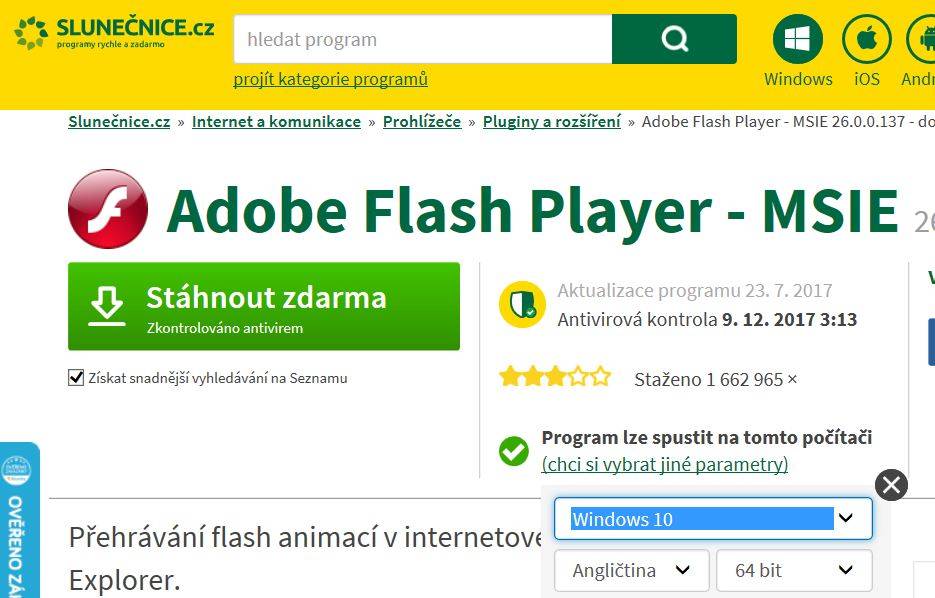Viewport: 935px width, 598px height.
Task: Open the Windows 10 operating system dropdown
Action: (713, 519)
